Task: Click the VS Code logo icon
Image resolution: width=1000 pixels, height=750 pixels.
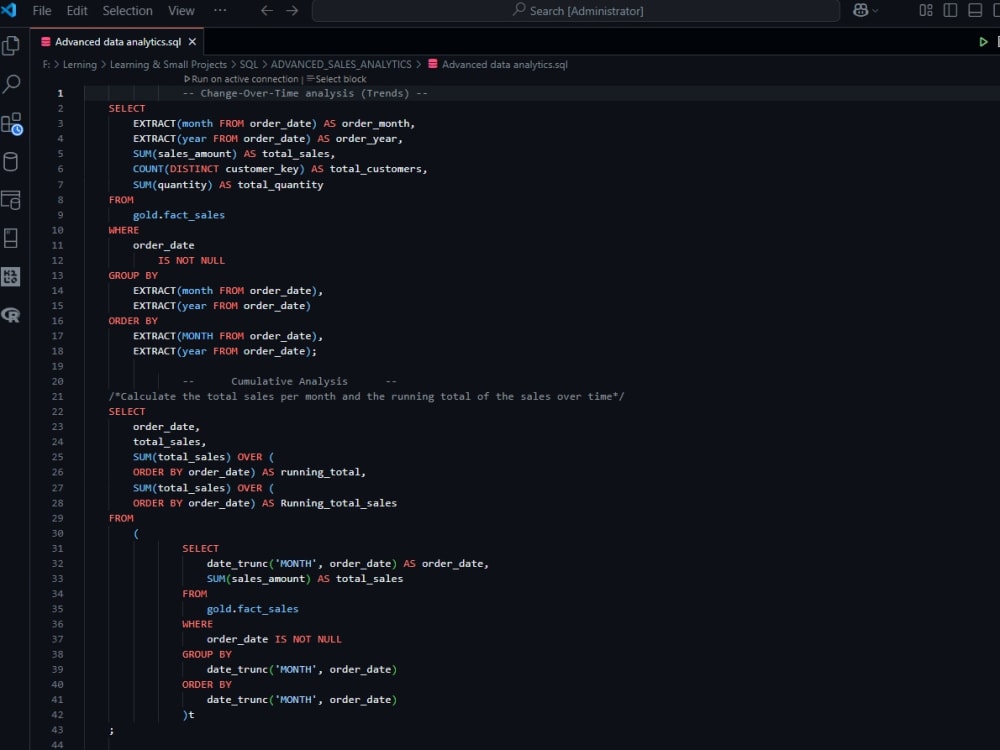Action: [x=9, y=10]
